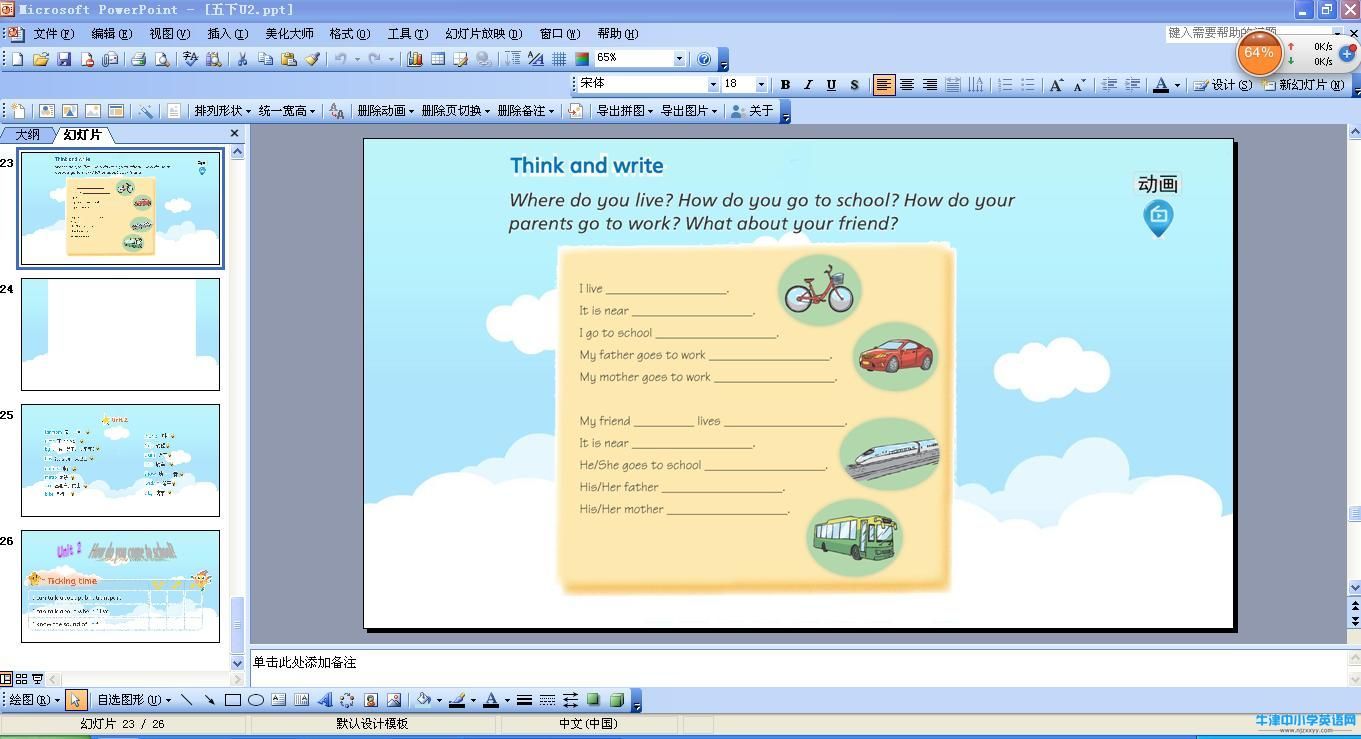The height and width of the screenshot is (739, 1361).
Task: Set center text alignment
Action: point(907,85)
